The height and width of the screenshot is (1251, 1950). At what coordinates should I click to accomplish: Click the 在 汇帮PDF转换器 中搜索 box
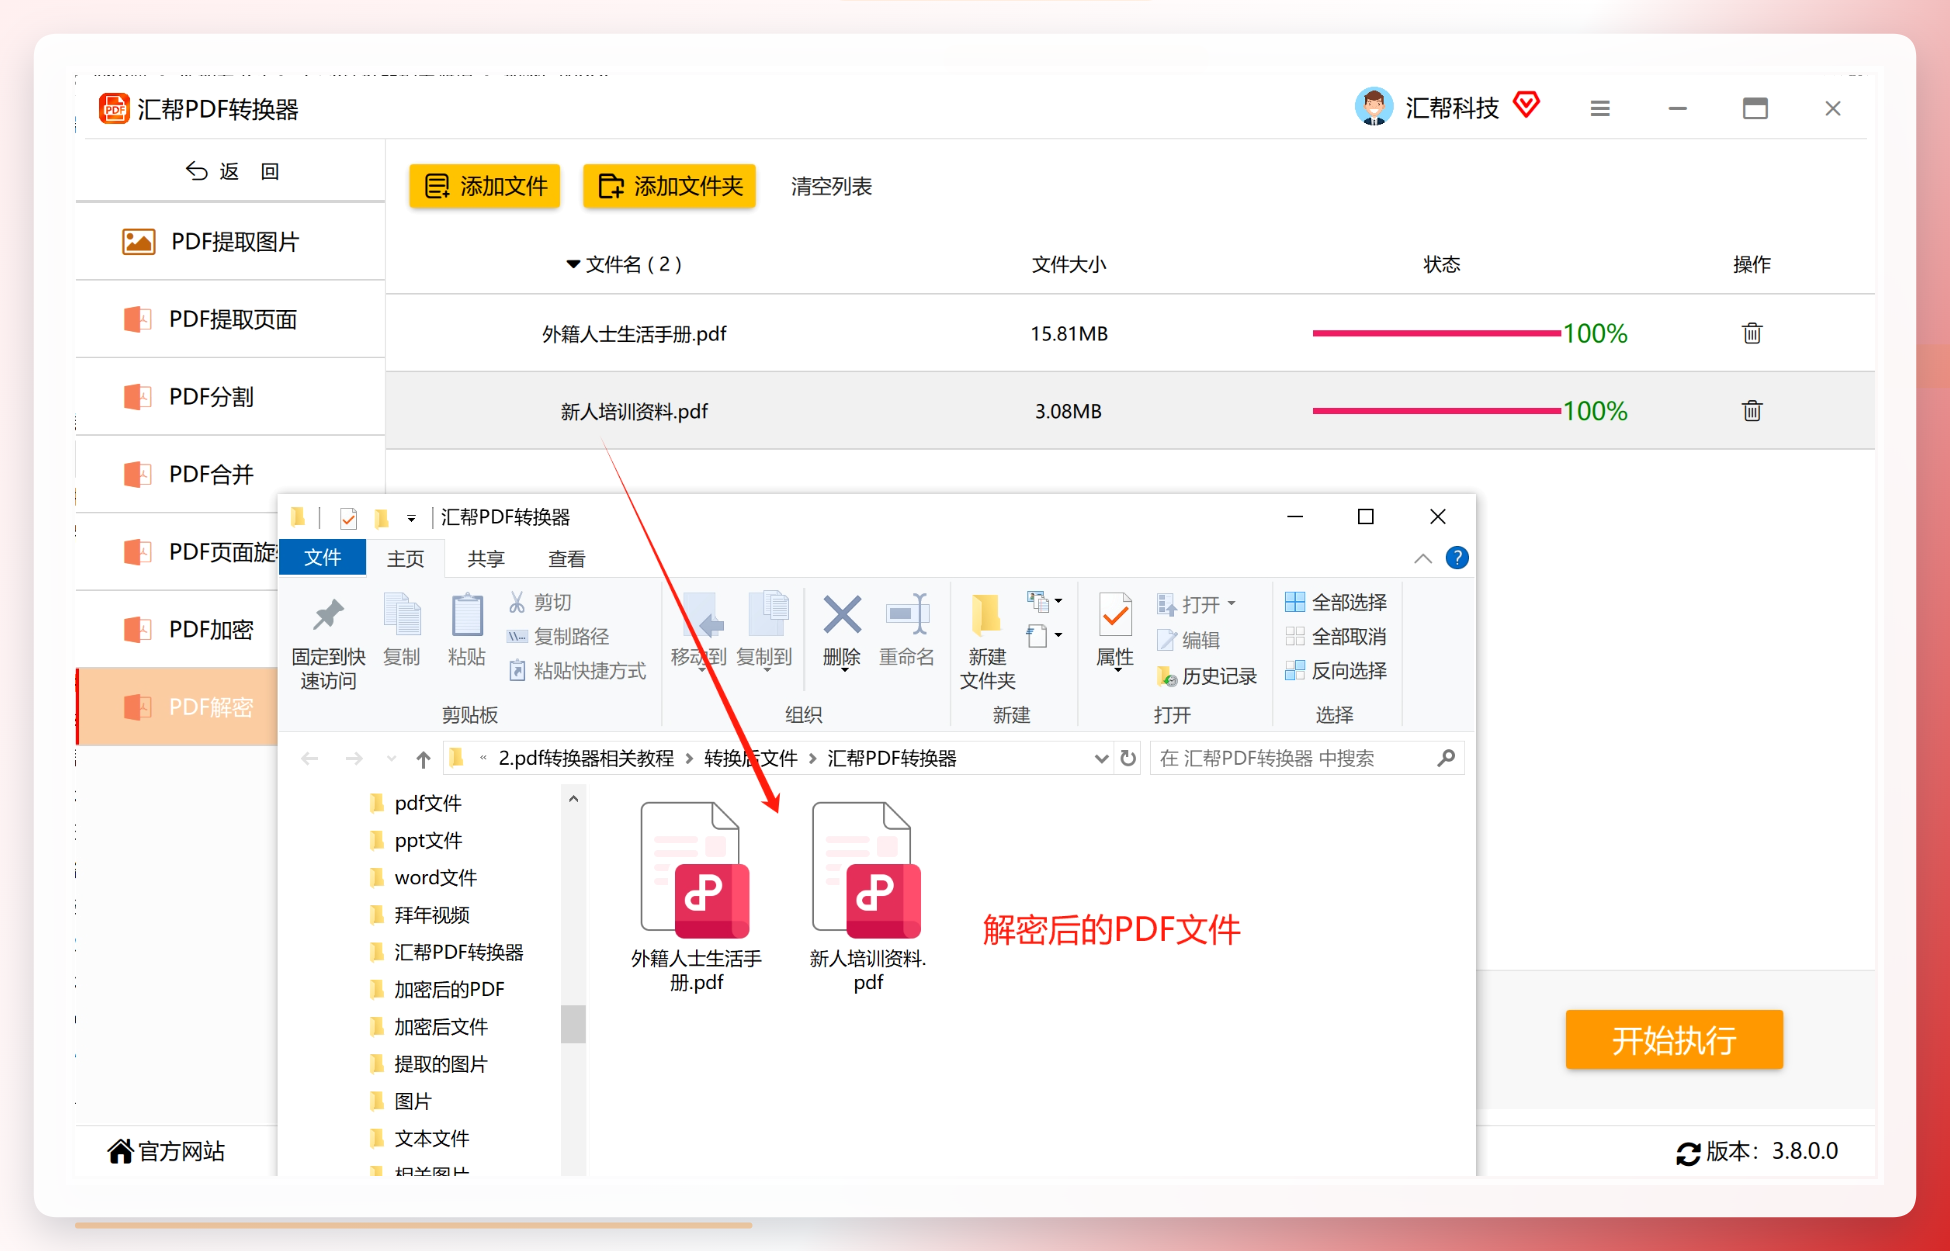[x=1307, y=759]
